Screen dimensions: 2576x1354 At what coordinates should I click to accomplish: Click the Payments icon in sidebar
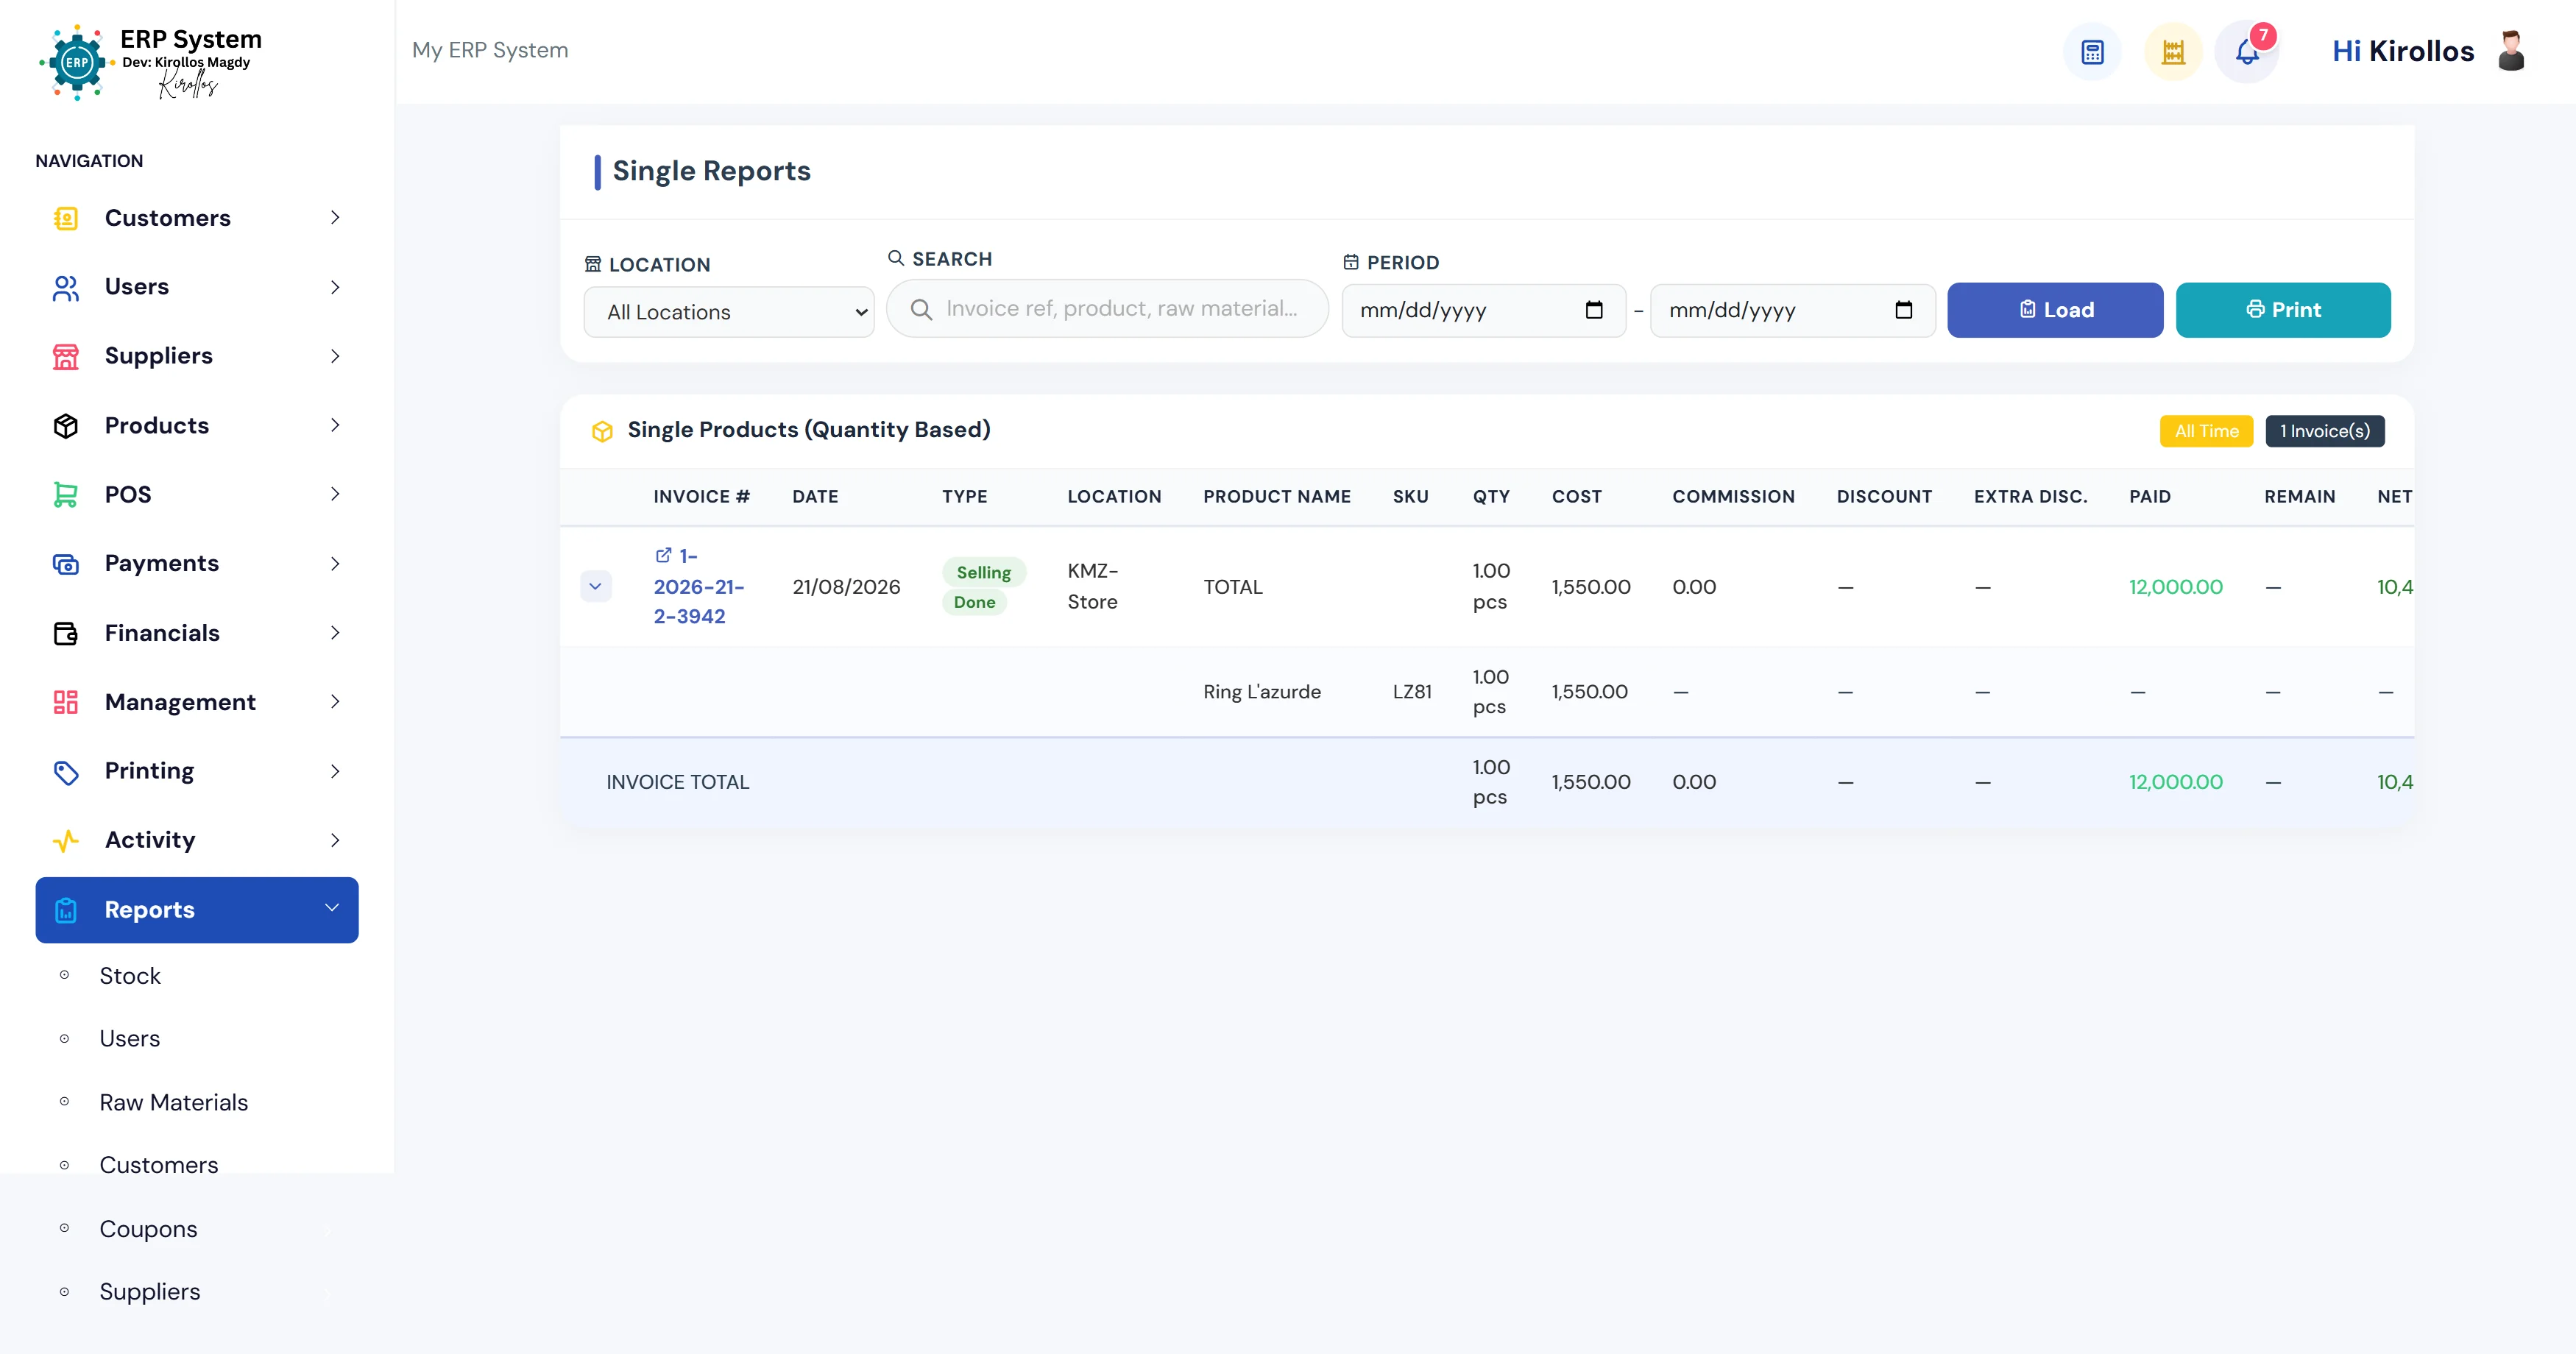(x=66, y=564)
